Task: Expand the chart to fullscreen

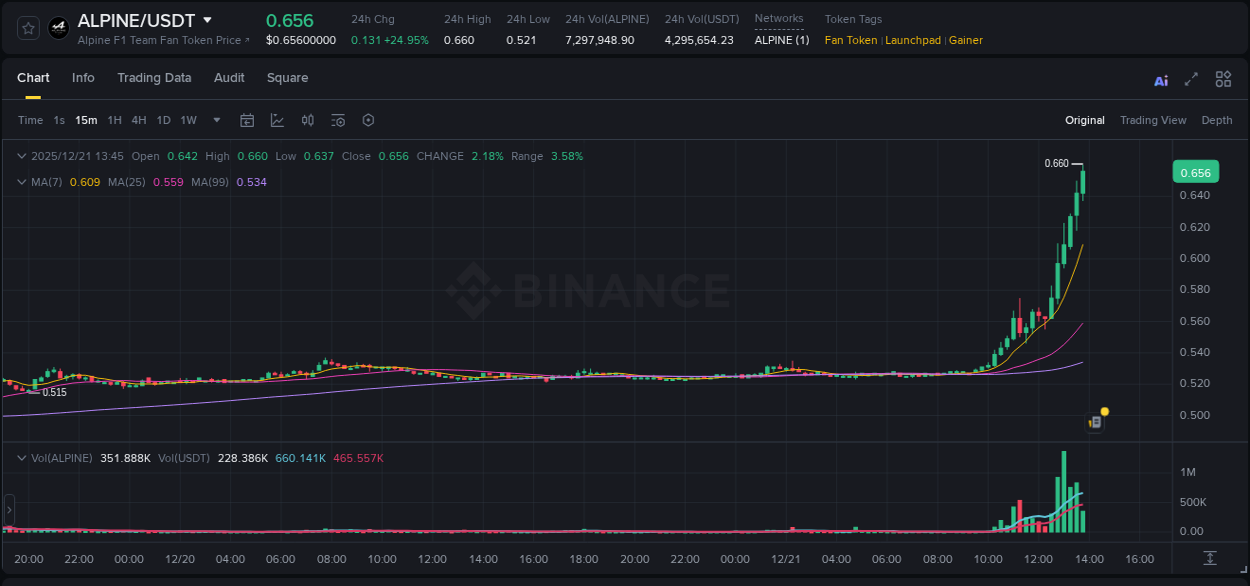Action: 1190,79
